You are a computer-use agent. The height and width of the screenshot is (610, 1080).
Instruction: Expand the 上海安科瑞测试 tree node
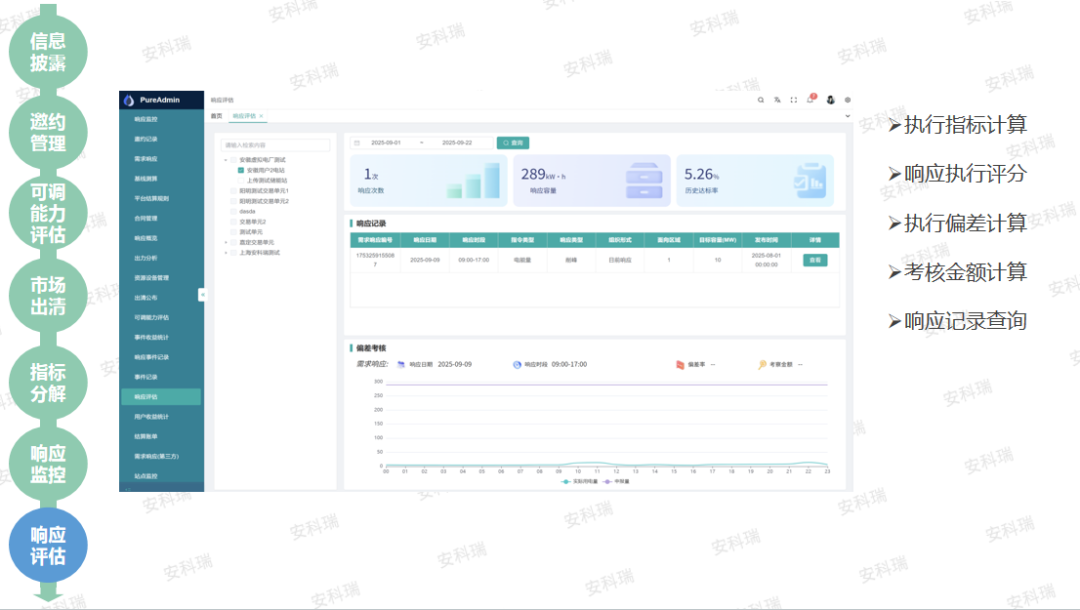[226, 253]
